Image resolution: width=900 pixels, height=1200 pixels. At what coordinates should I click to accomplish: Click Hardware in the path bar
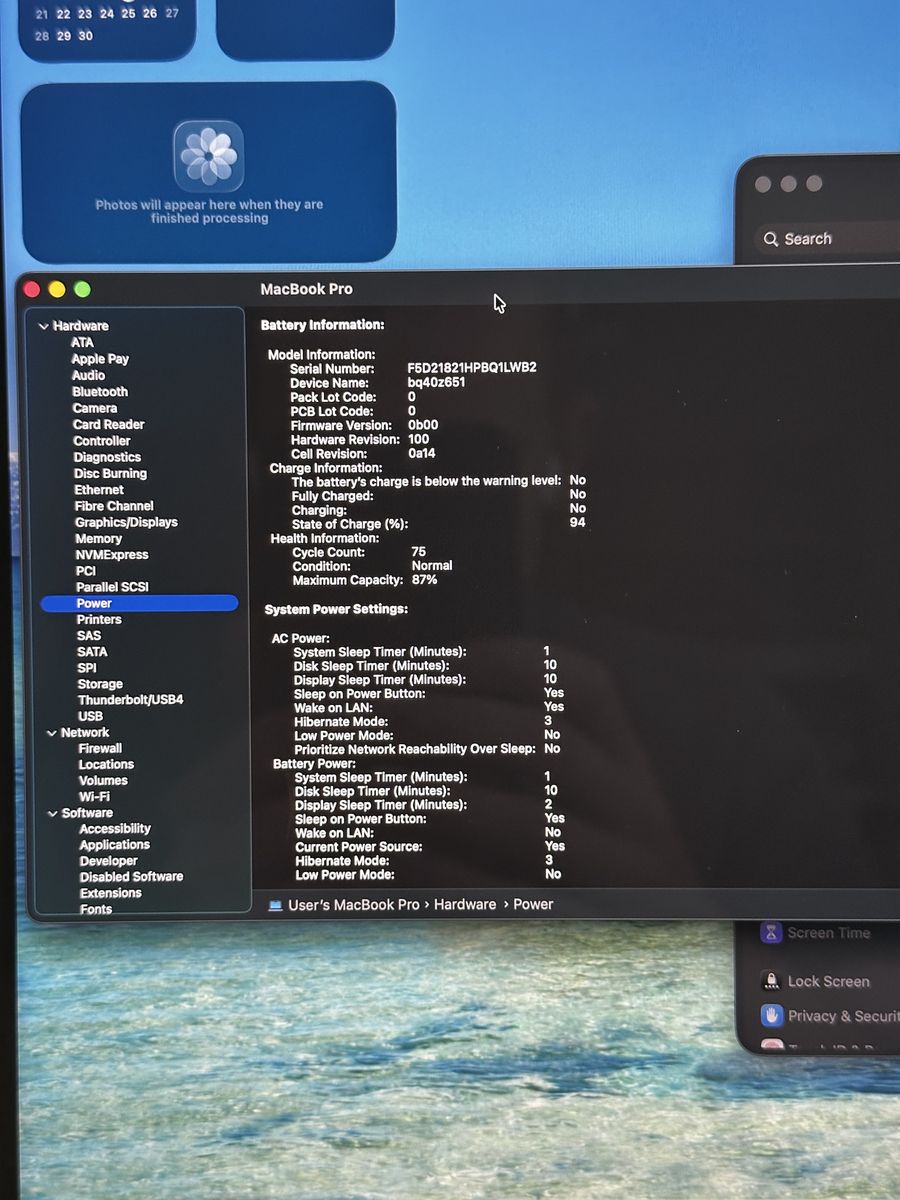(x=465, y=905)
